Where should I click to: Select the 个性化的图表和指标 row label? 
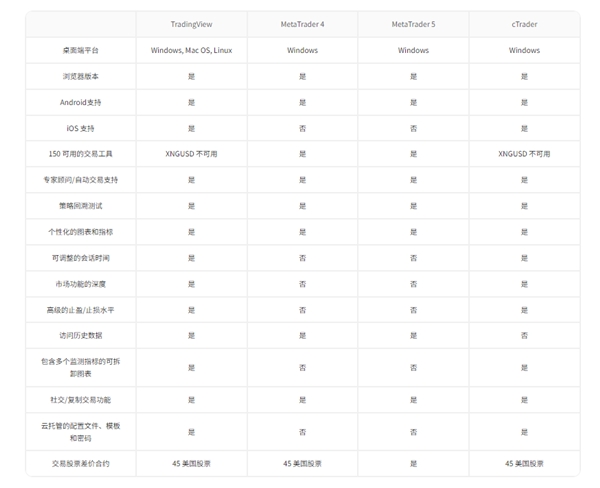tap(80, 232)
